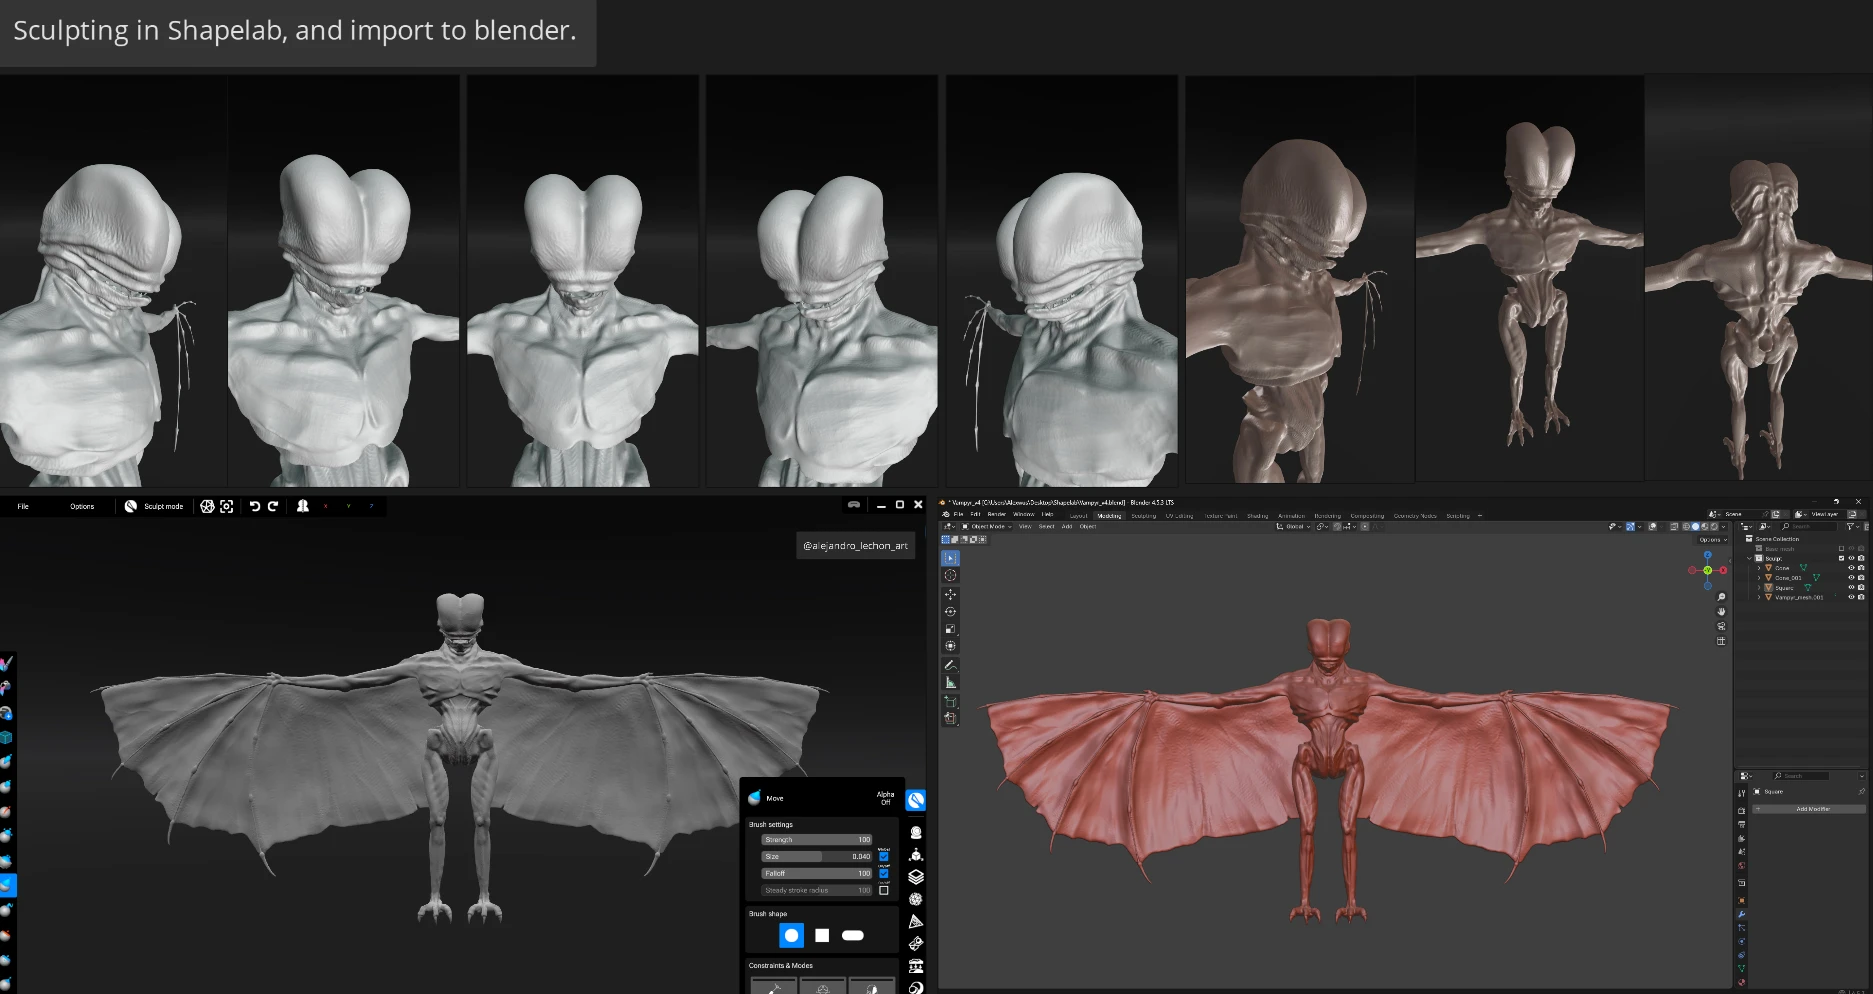Image resolution: width=1873 pixels, height=994 pixels.
Task: Select Blender's Move tool in viewport toolbar
Action: point(950,594)
